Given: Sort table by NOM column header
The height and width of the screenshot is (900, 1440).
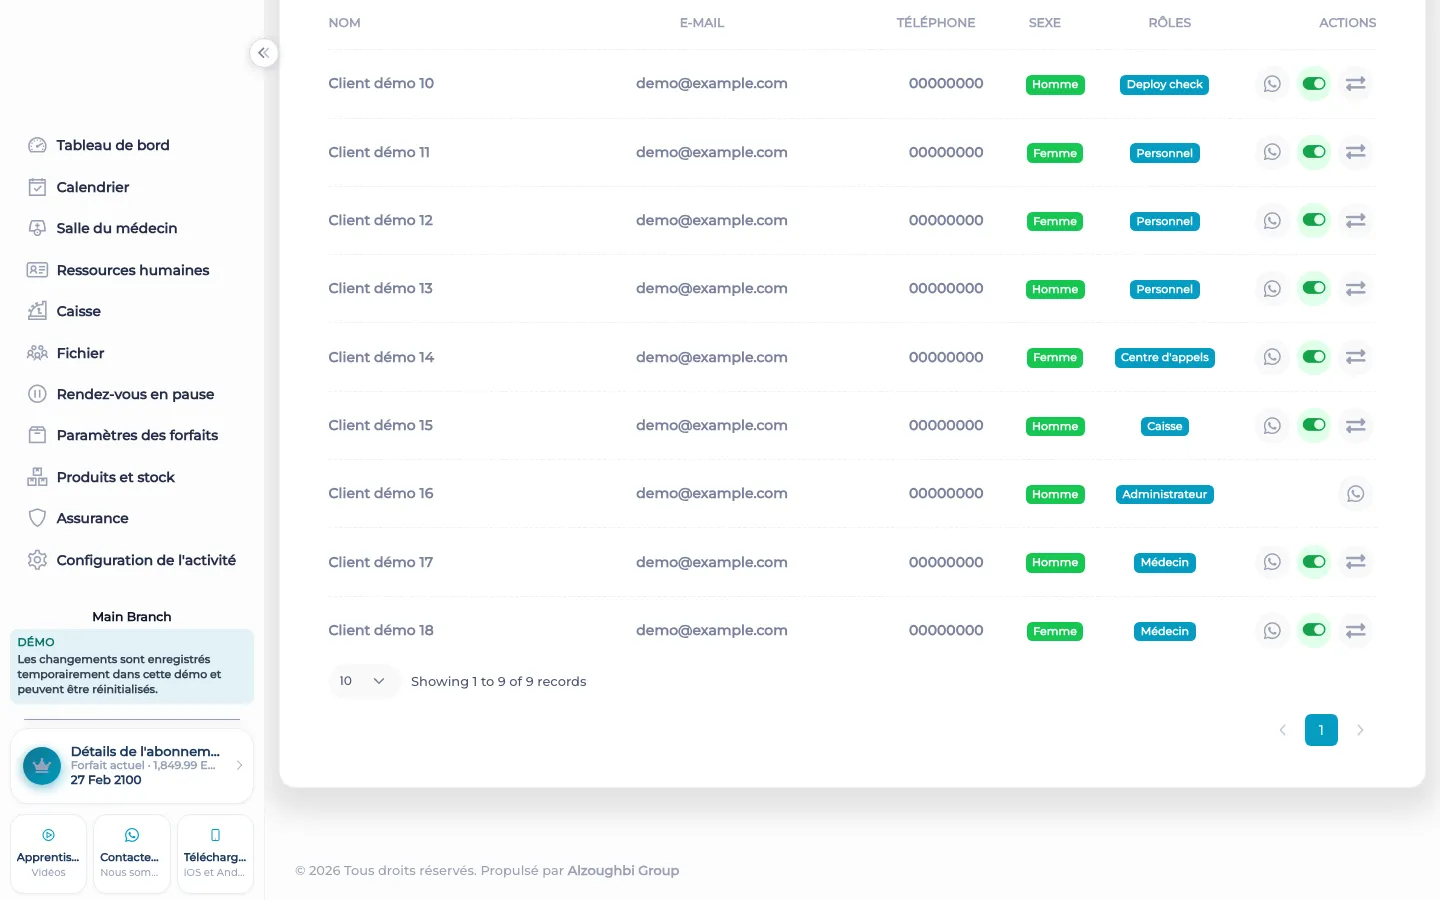Looking at the screenshot, I should click(x=345, y=23).
